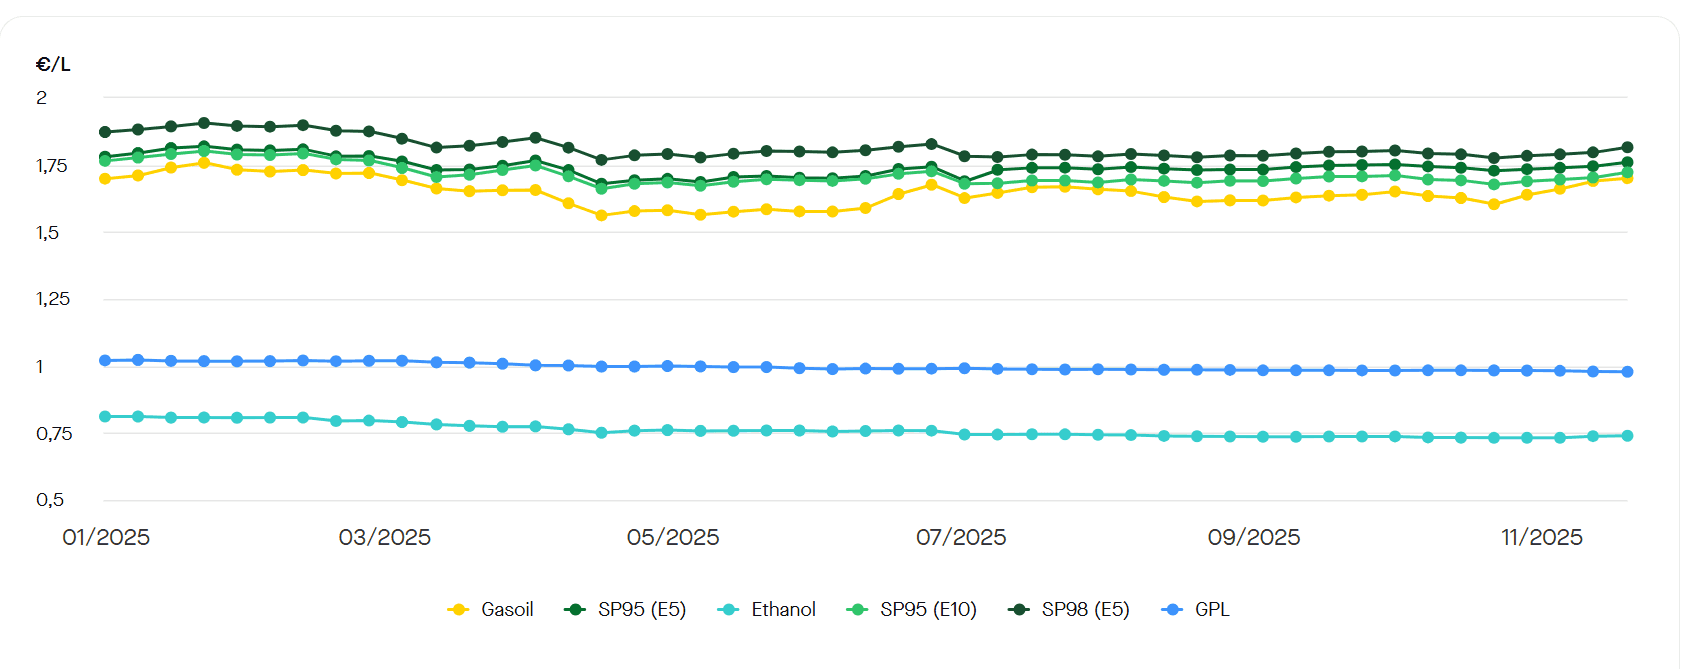Toggle SP98 (E5) series legend label
Viewport: 1687px width, 669px height.
pyautogui.click(x=1085, y=610)
